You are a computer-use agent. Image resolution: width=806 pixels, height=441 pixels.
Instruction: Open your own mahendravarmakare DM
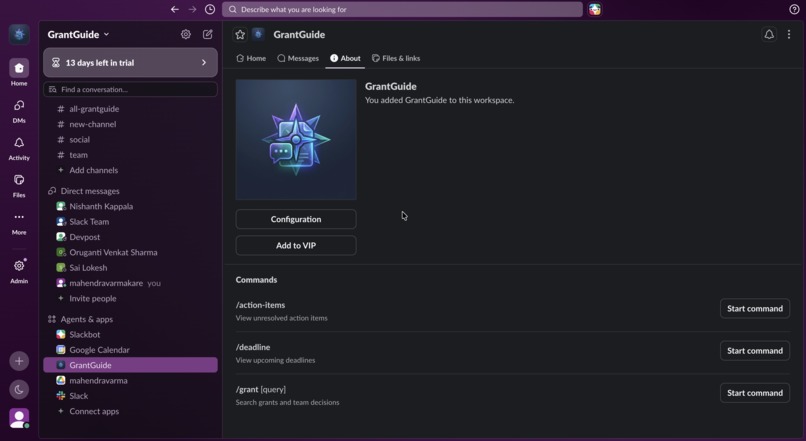[131, 283]
